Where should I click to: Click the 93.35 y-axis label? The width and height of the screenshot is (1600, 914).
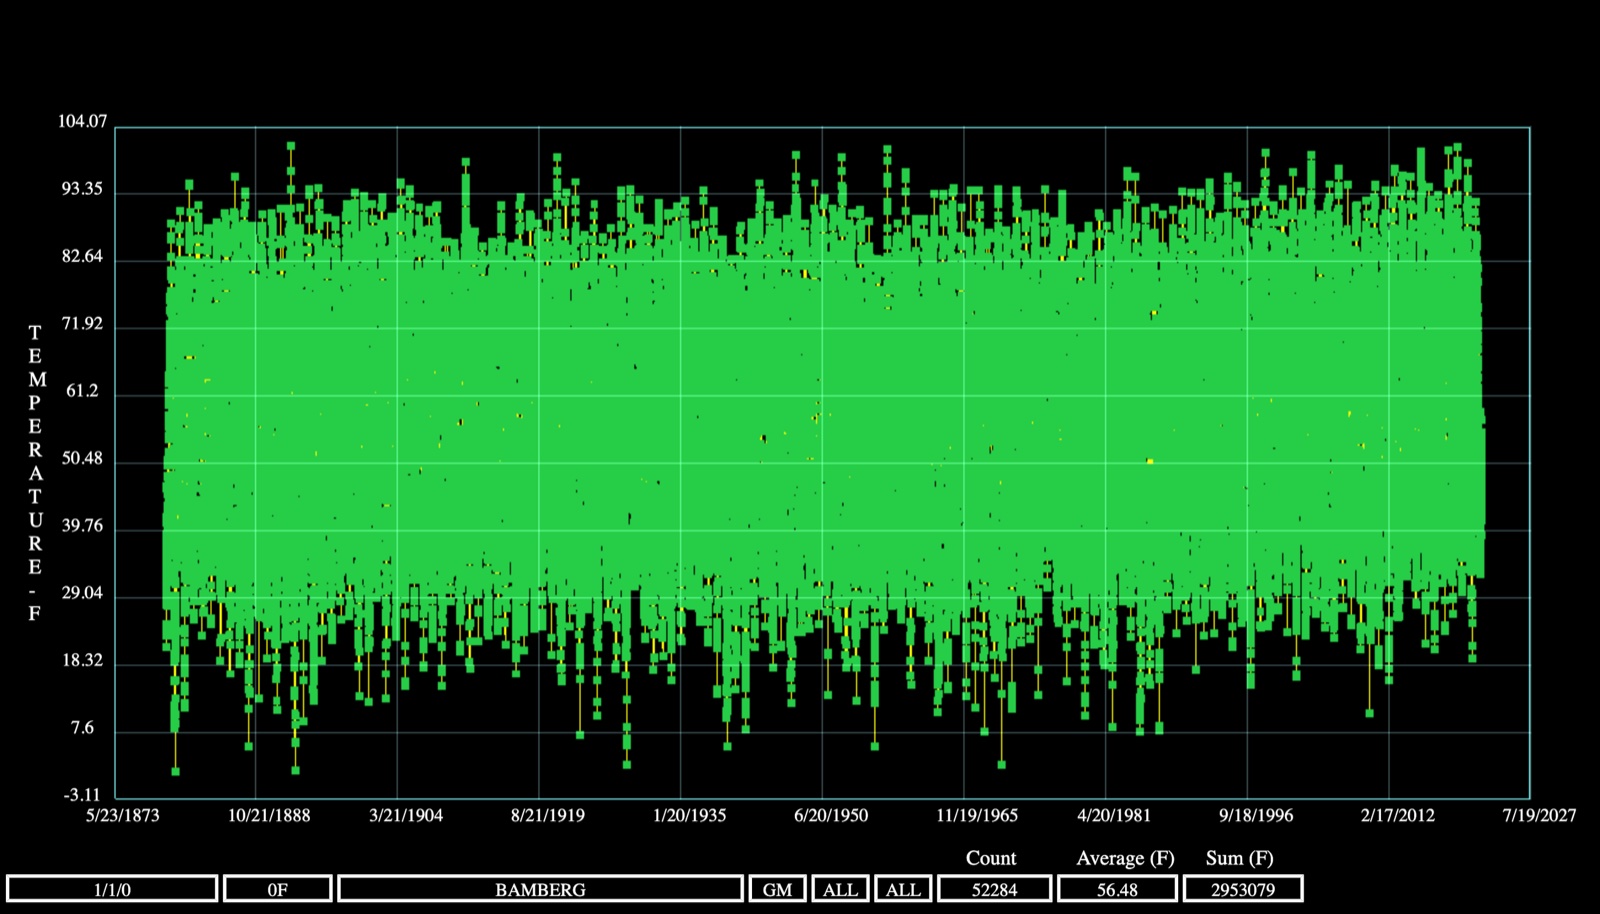(x=82, y=189)
